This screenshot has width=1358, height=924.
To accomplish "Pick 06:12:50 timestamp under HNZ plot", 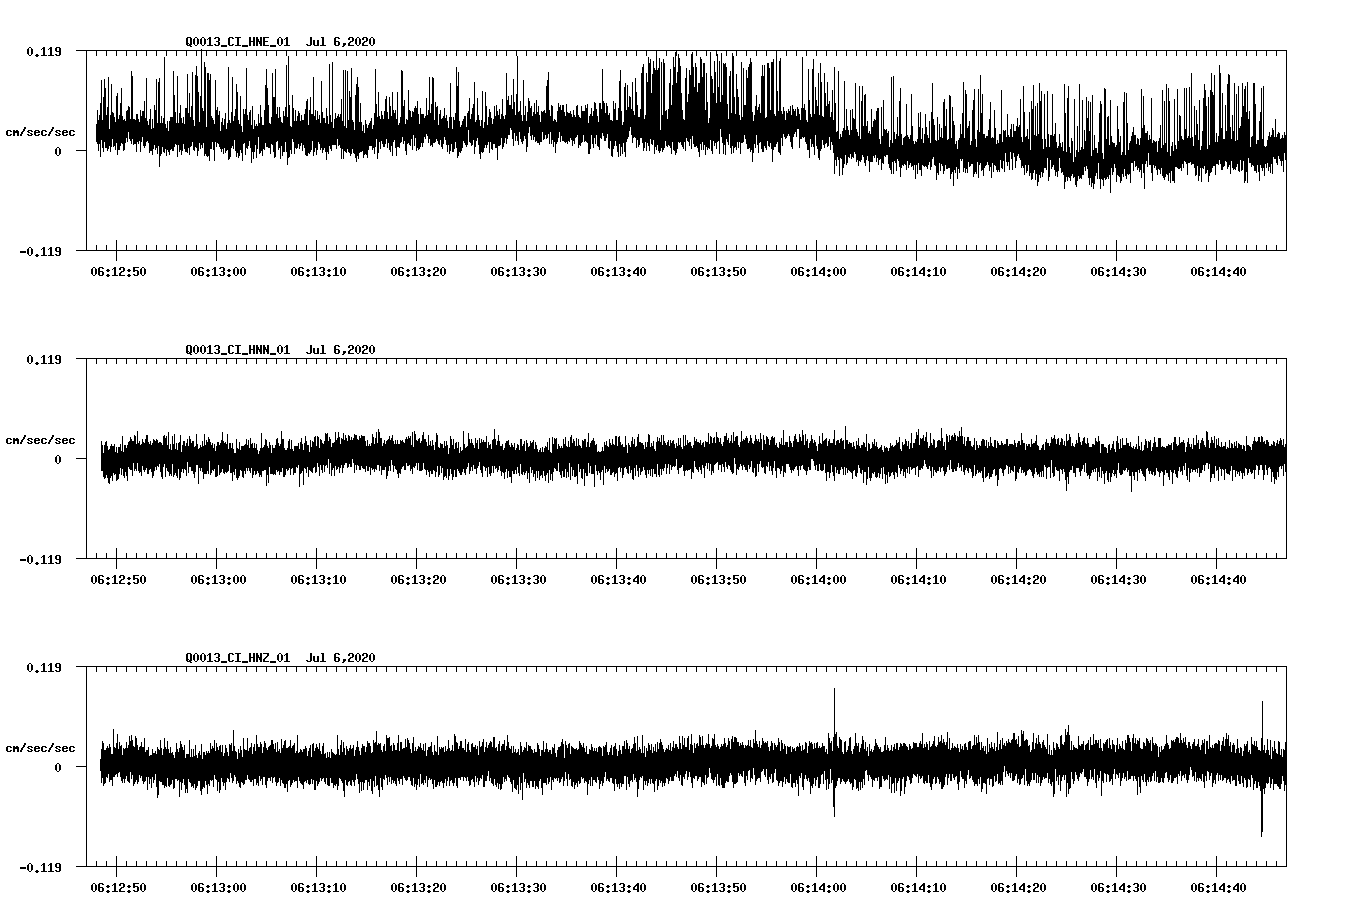I will [x=119, y=887].
